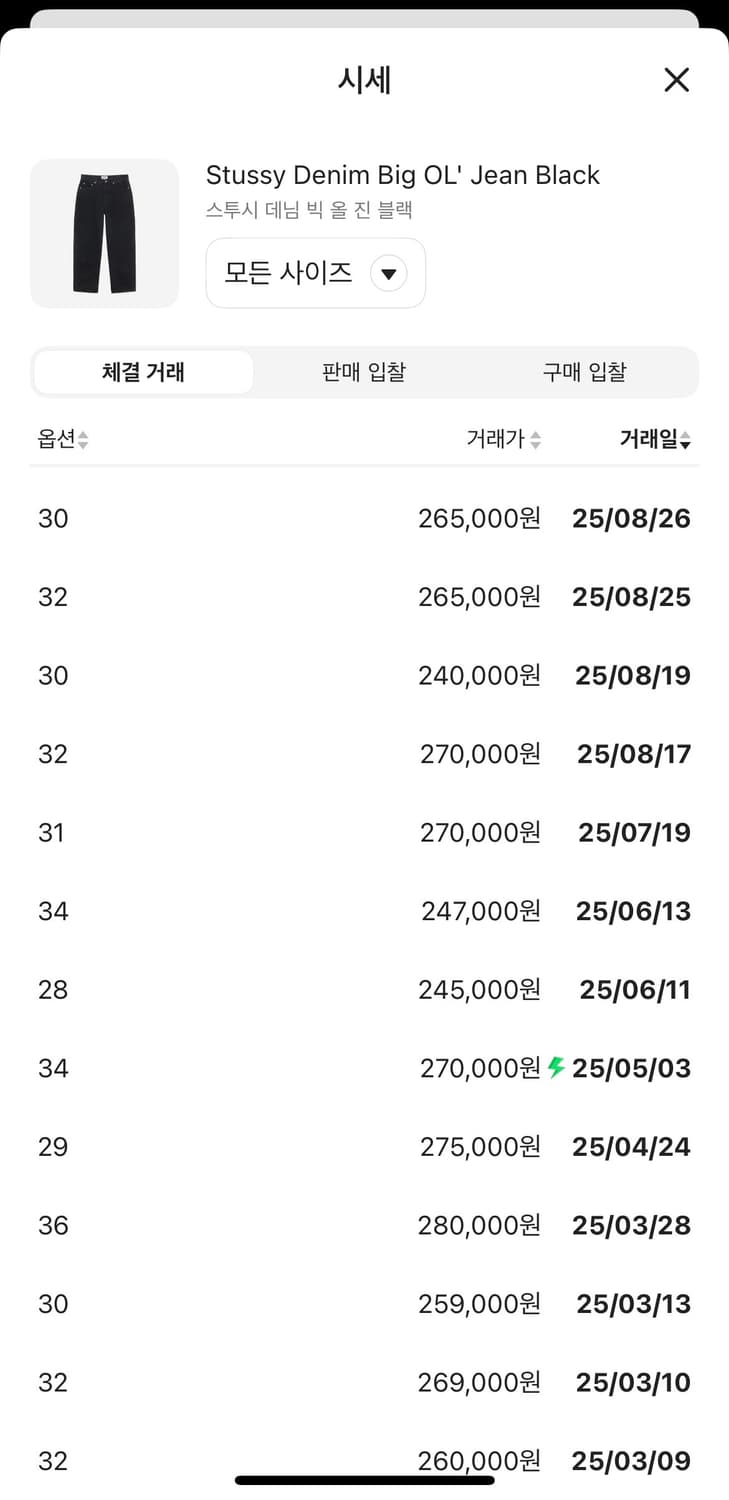Tap the home indicator bar at bottom
Screen dimensions: 729x1500
364,1480
